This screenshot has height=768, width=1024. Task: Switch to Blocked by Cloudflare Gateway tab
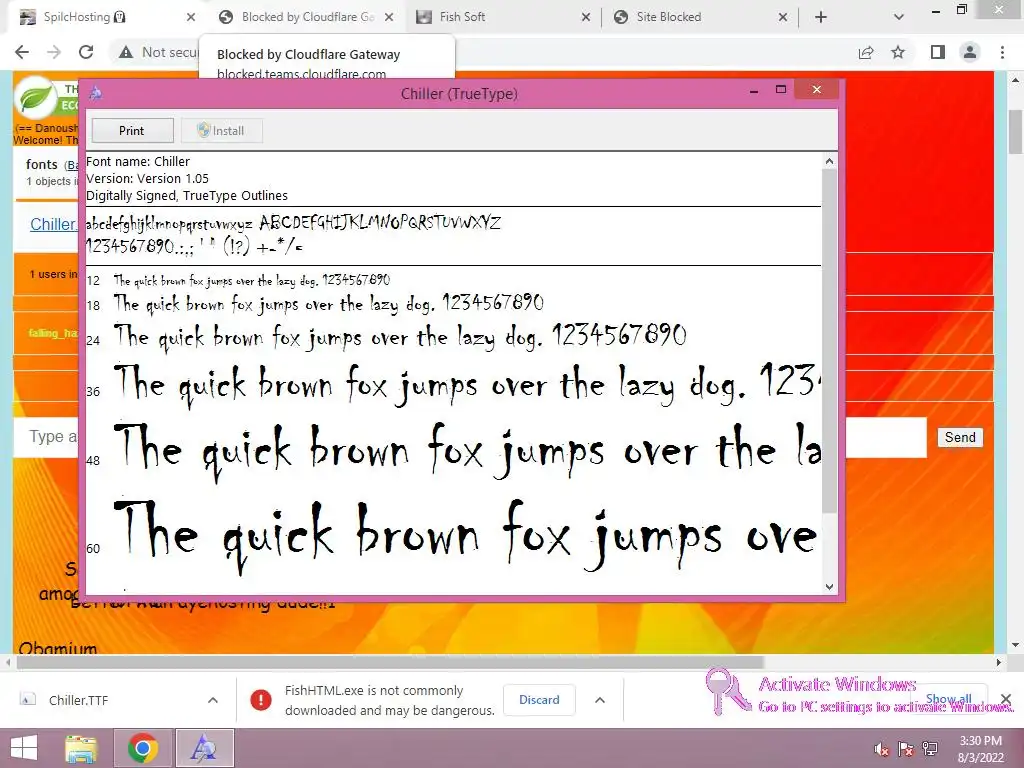click(307, 17)
